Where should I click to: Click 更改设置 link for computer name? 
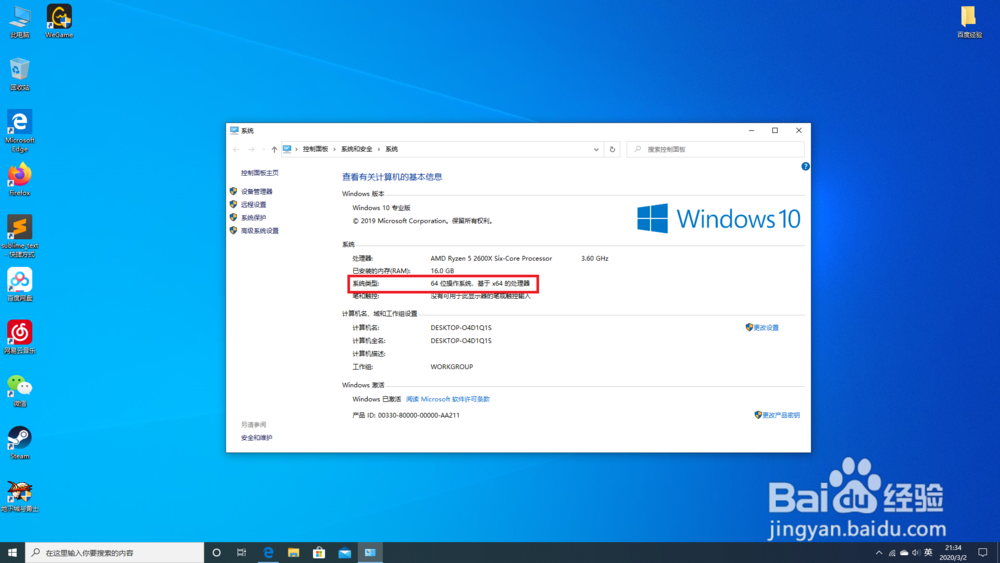pos(766,328)
